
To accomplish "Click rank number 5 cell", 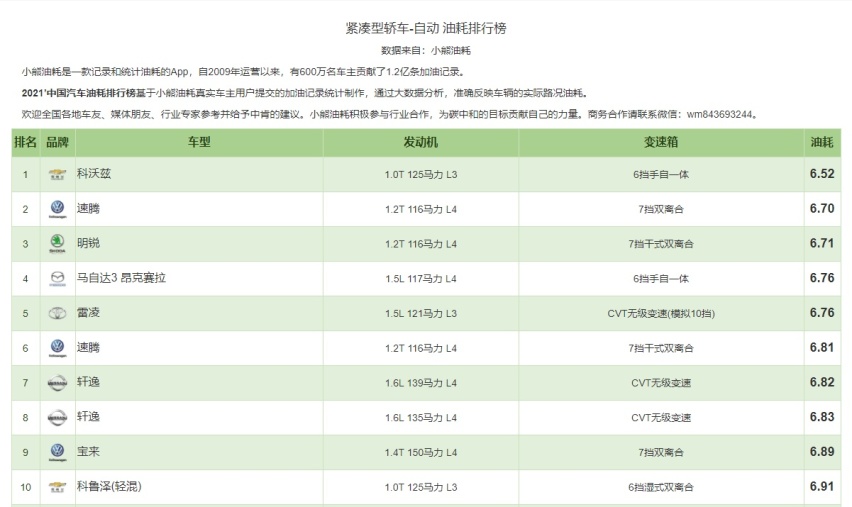I will pyautogui.click(x=26, y=314).
